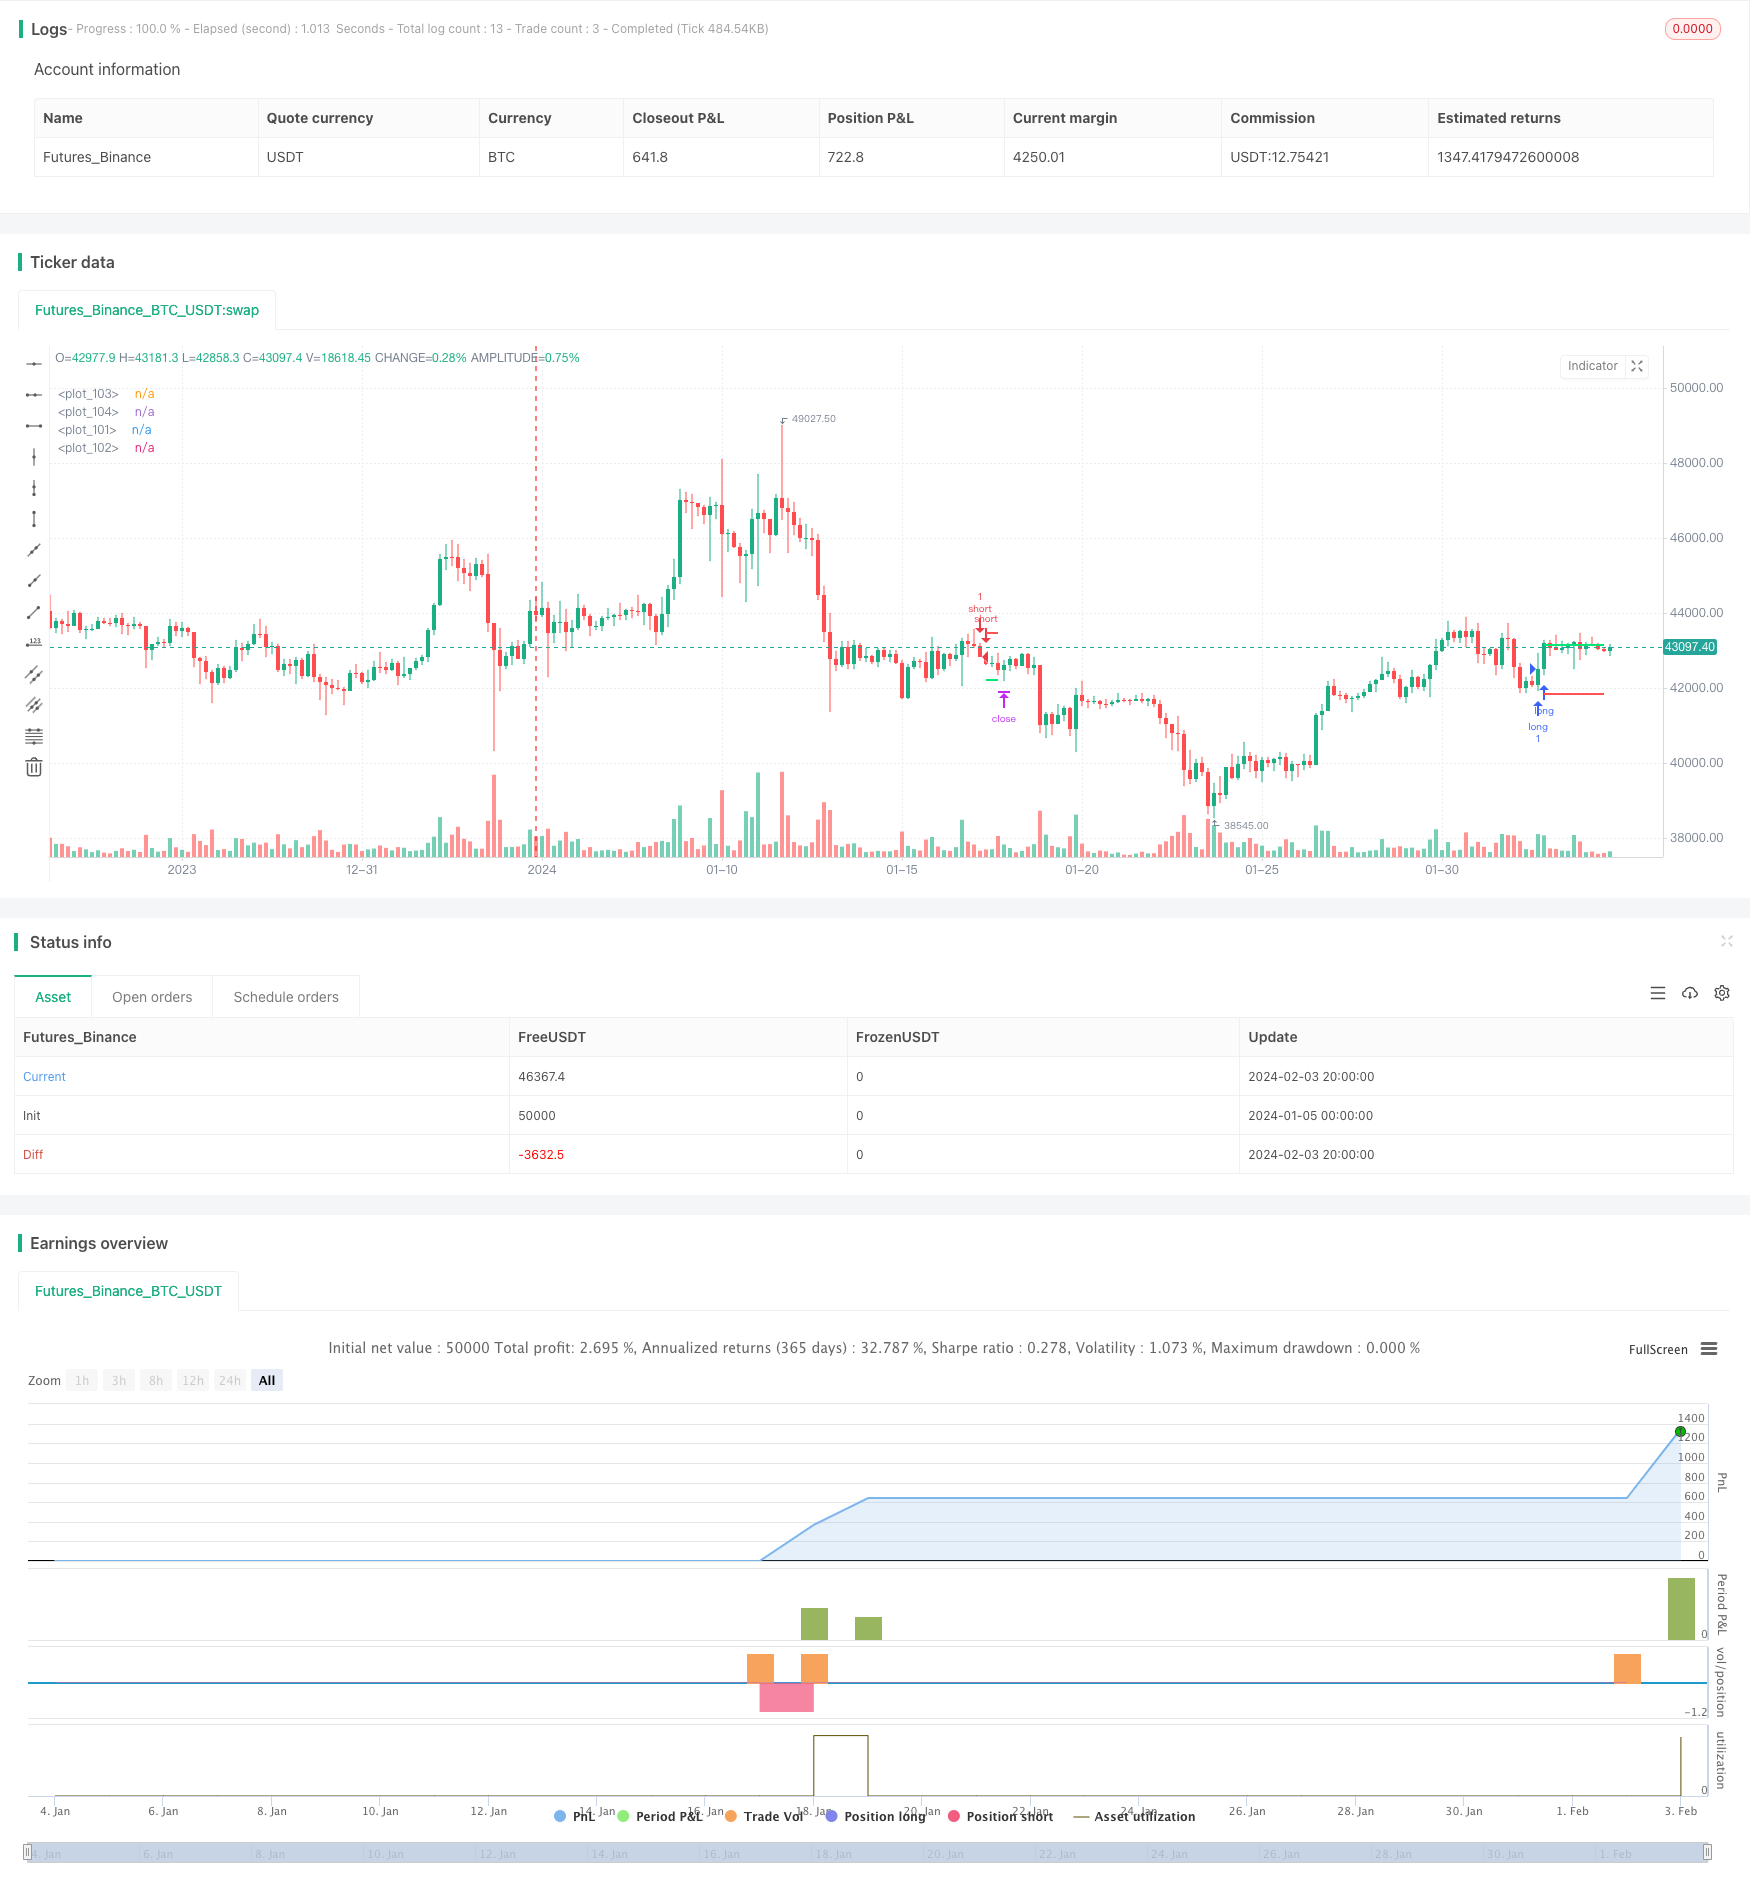Select the horizontal line drawing tool
1750x1892 pixels.
(x=34, y=364)
